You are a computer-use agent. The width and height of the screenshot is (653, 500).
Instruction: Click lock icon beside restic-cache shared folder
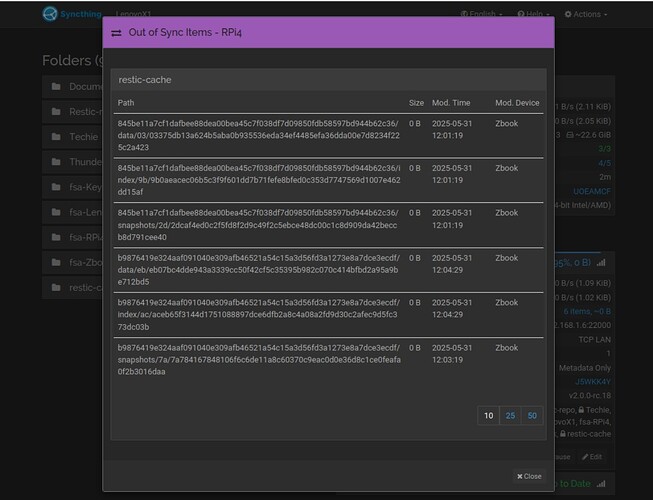(563, 434)
